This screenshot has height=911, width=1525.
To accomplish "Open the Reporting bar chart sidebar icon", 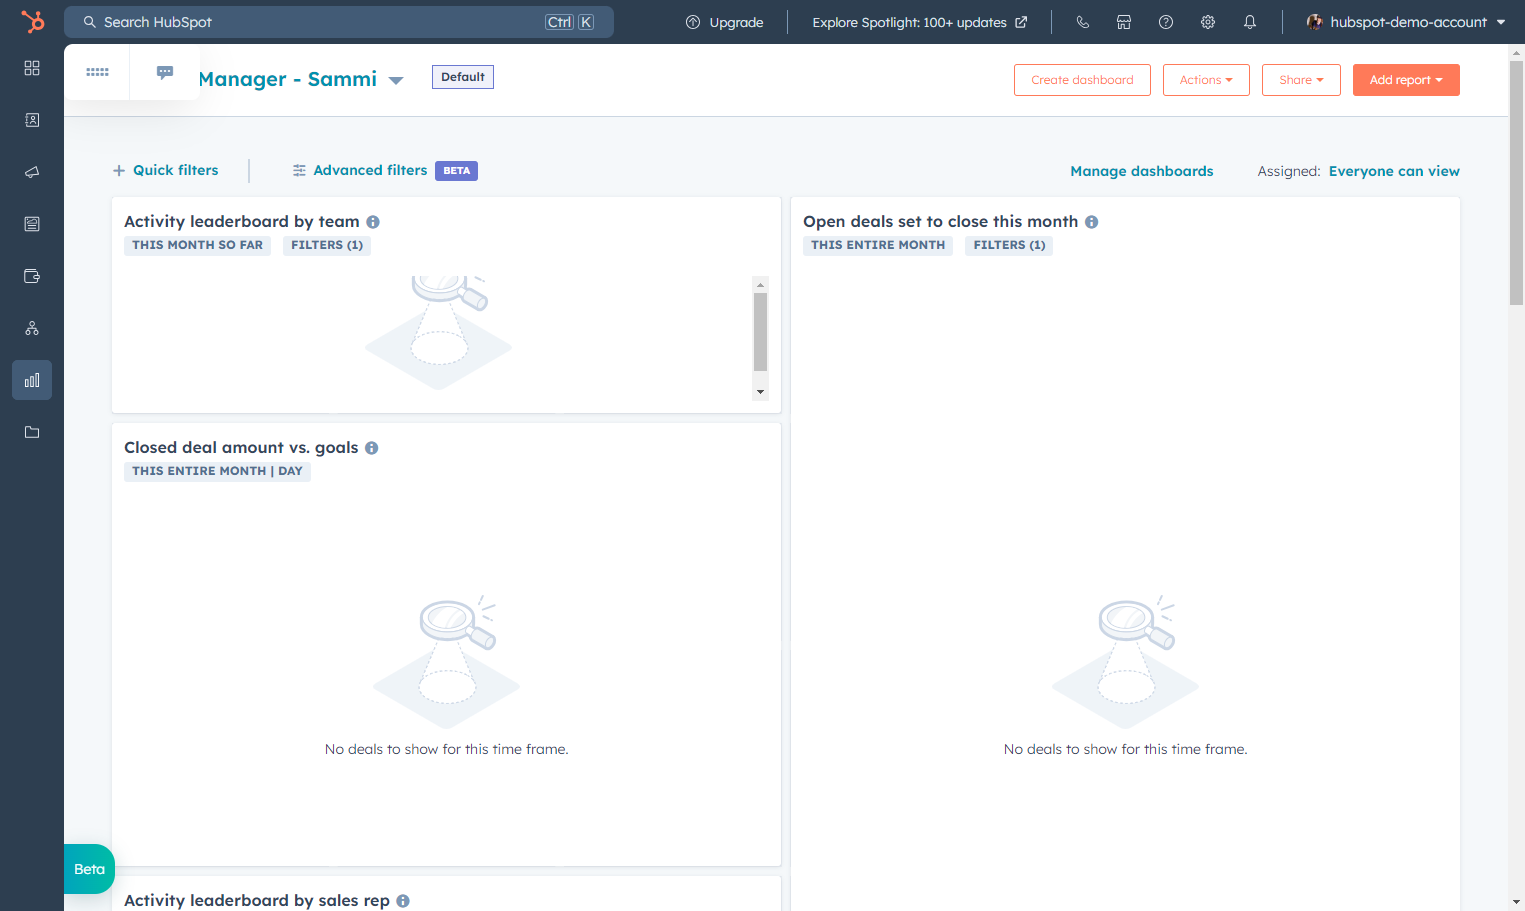I will tap(32, 380).
